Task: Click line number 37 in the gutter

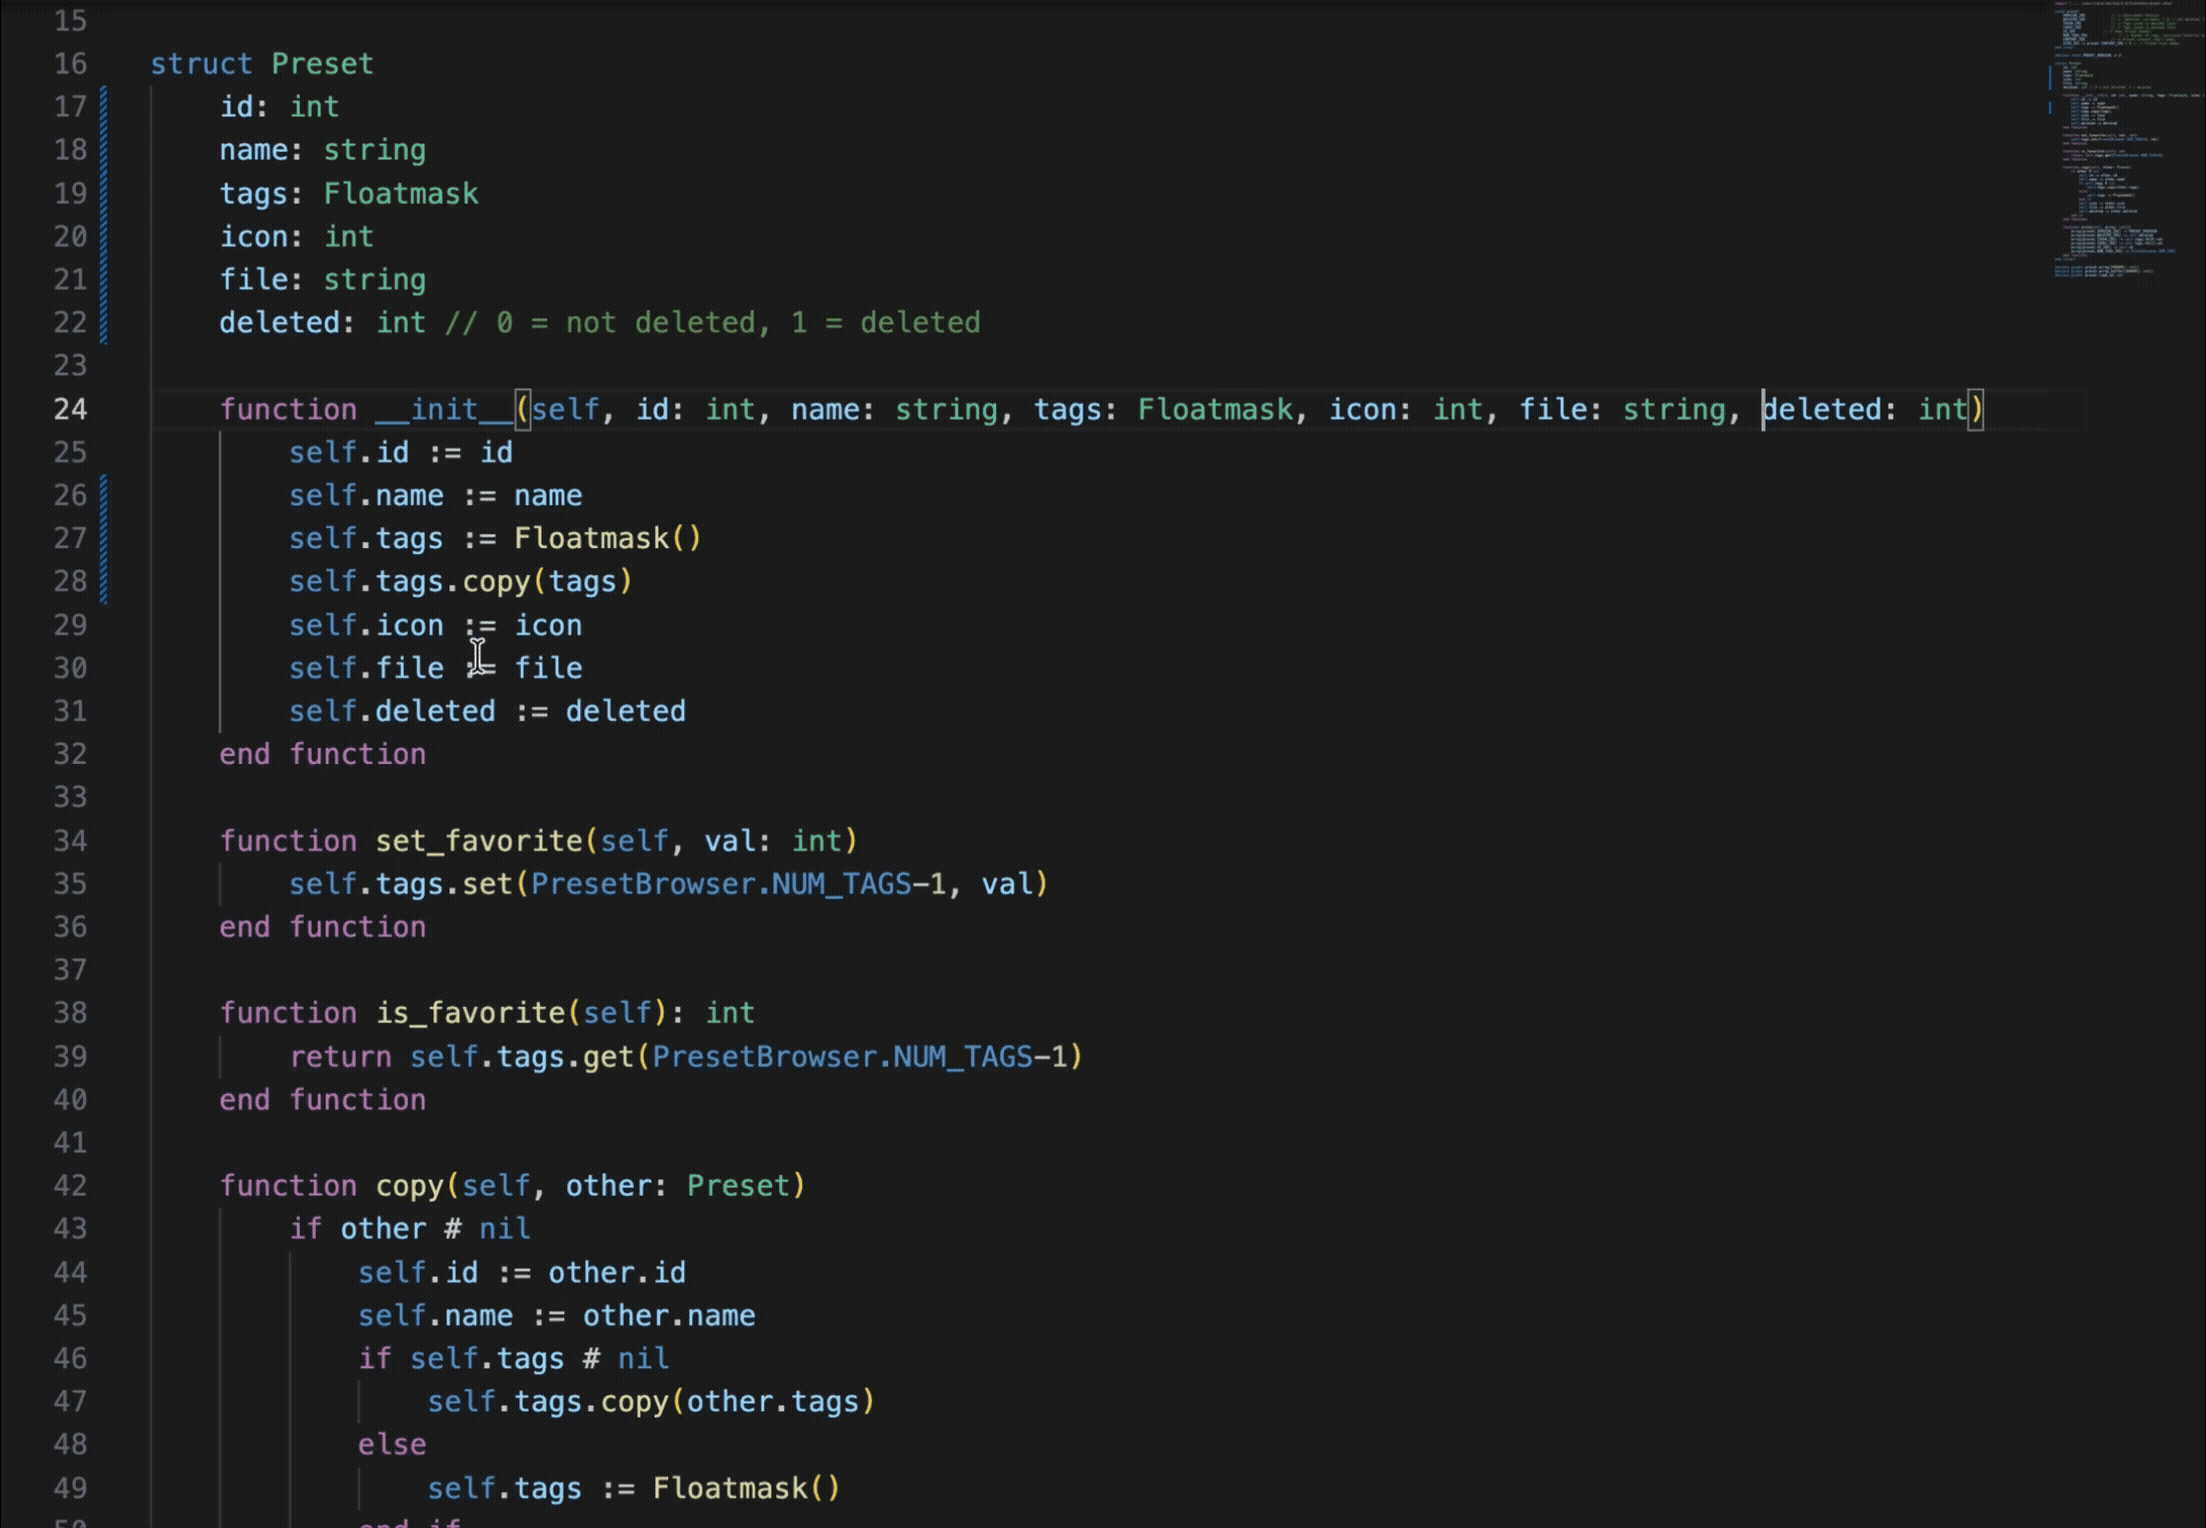Action: coord(70,970)
